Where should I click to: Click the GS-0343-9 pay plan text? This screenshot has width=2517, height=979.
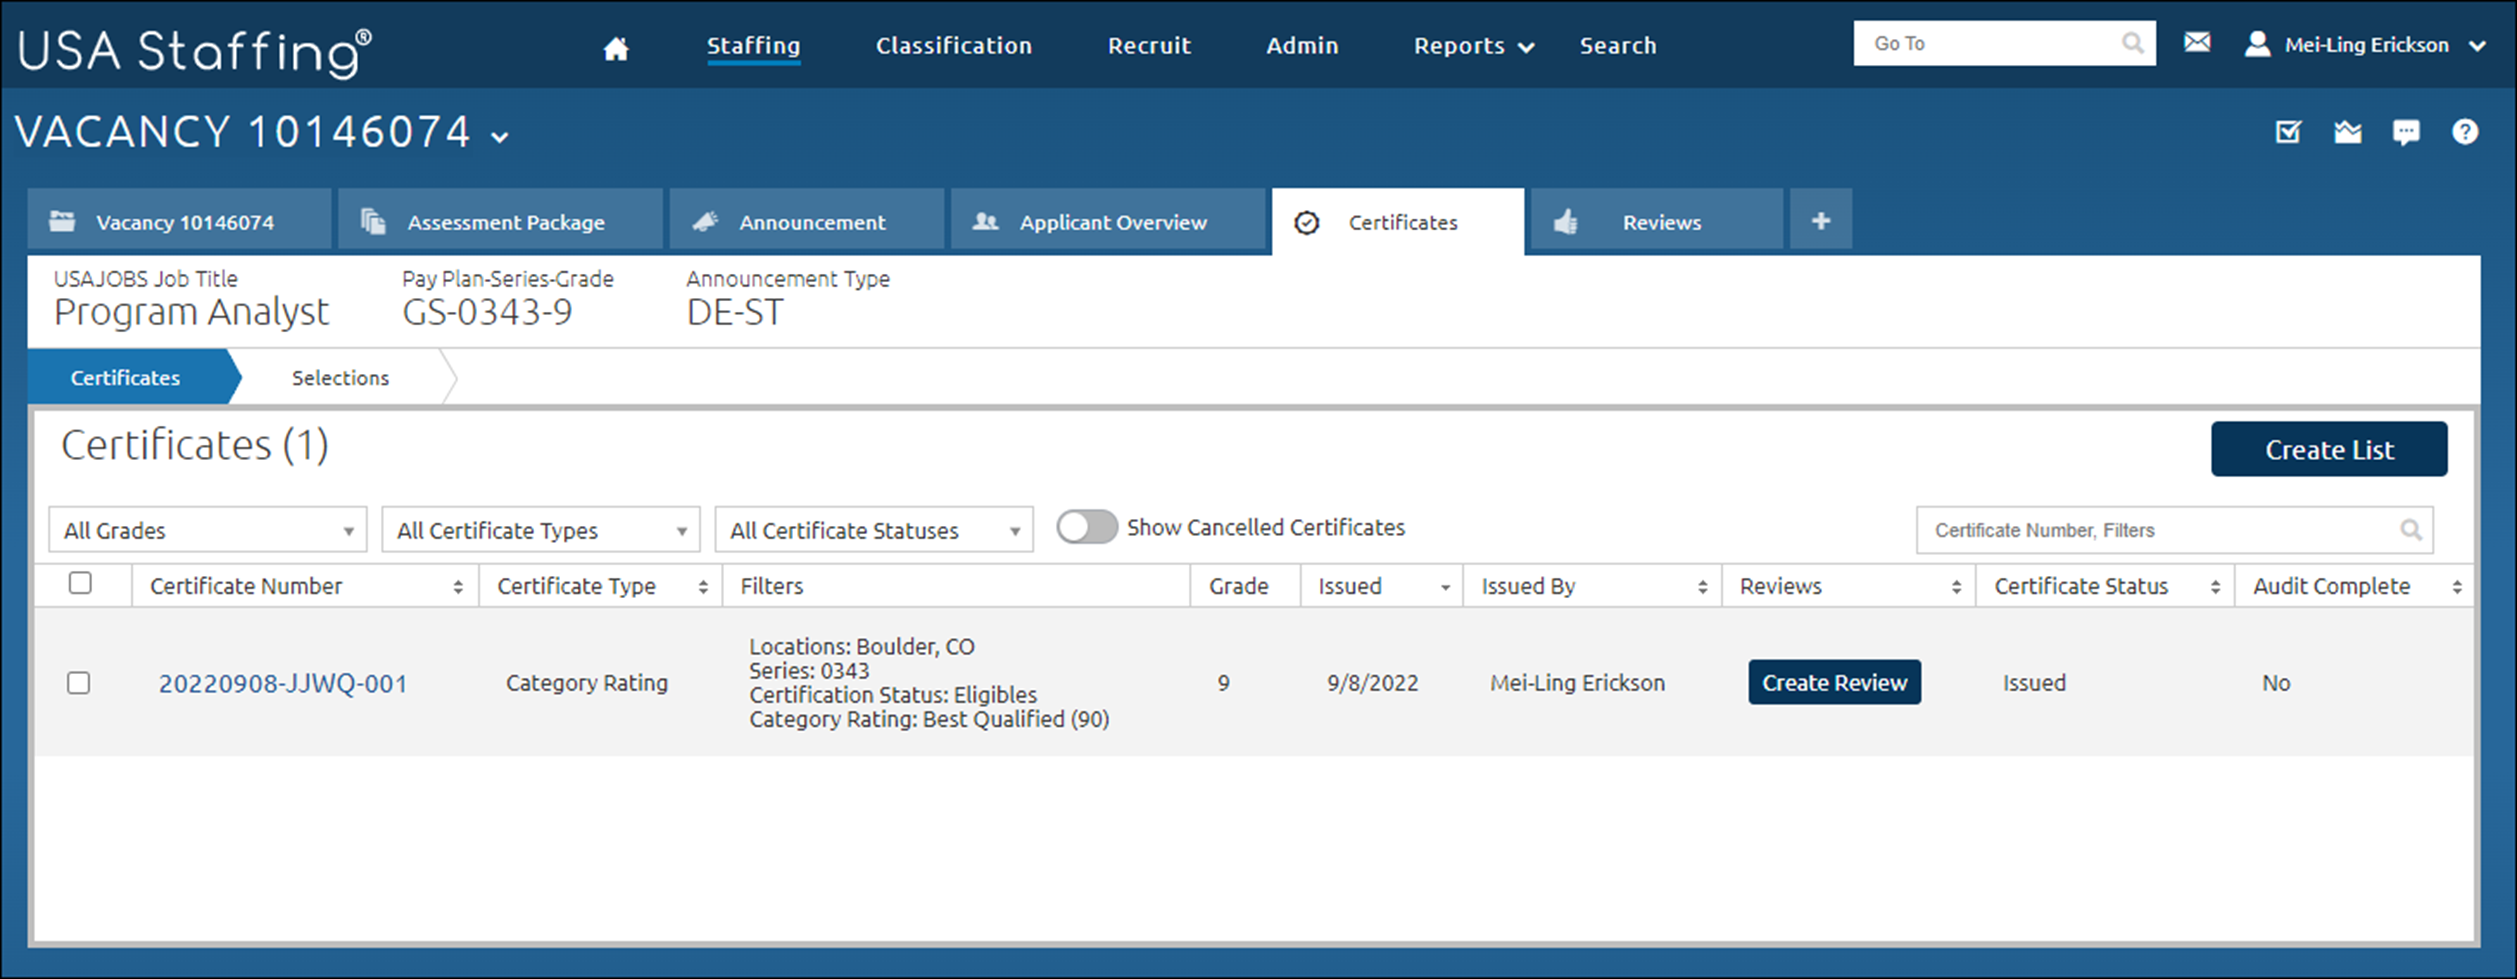point(487,312)
